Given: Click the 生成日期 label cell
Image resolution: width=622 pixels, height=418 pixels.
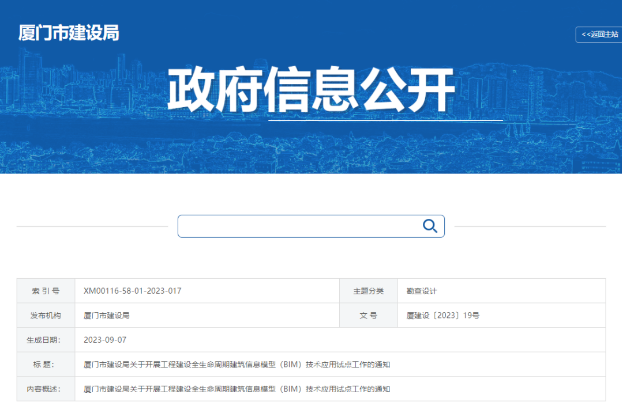Looking at the screenshot, I should click(x=46, y=340).
